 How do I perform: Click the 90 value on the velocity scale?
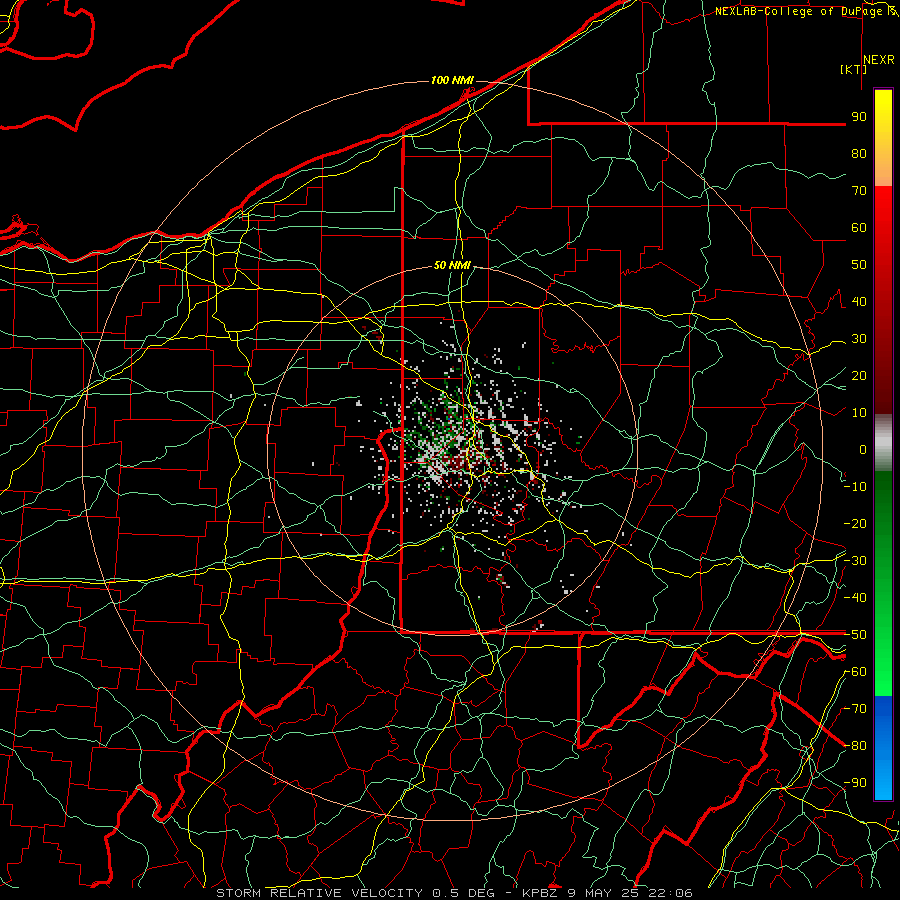coord(859,117)
